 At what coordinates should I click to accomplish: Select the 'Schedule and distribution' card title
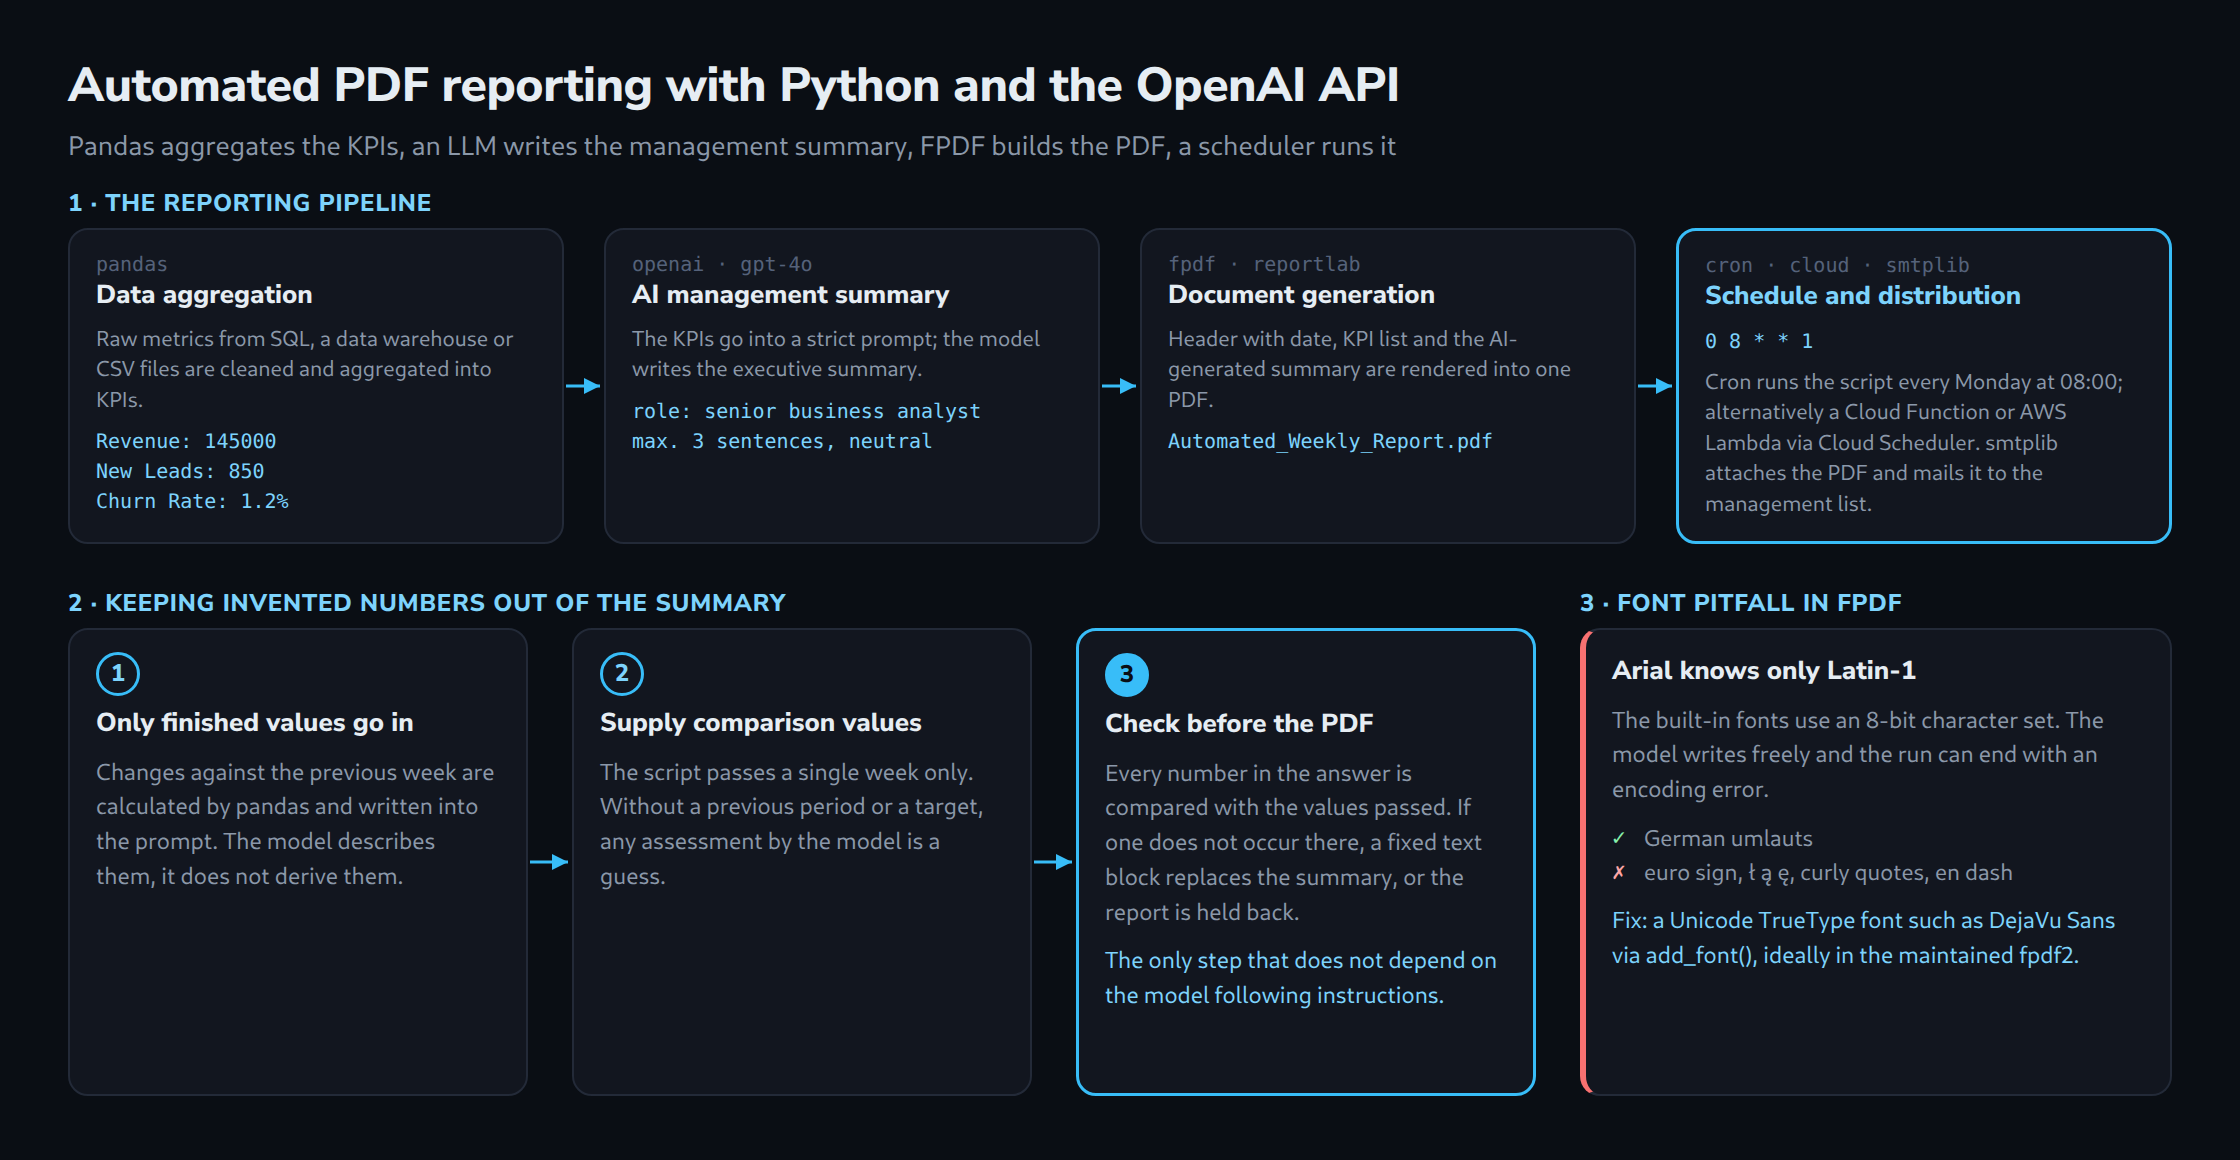(x=1863, y=295)
